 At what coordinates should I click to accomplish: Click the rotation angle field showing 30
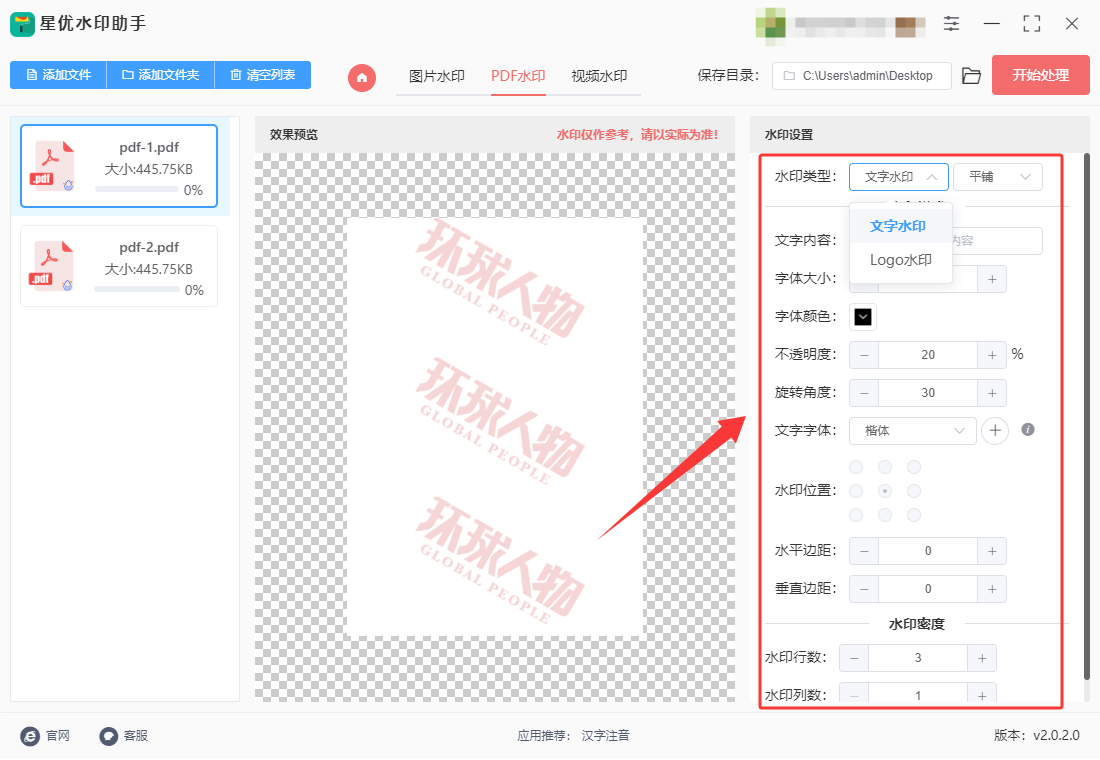pyautogui.click(x=928, y=393)
